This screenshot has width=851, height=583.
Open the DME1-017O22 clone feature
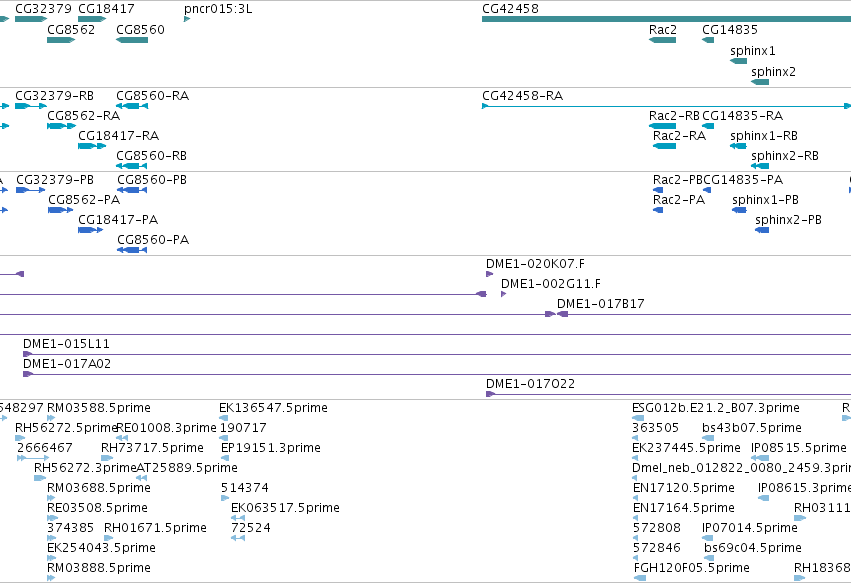pos(669,394)
